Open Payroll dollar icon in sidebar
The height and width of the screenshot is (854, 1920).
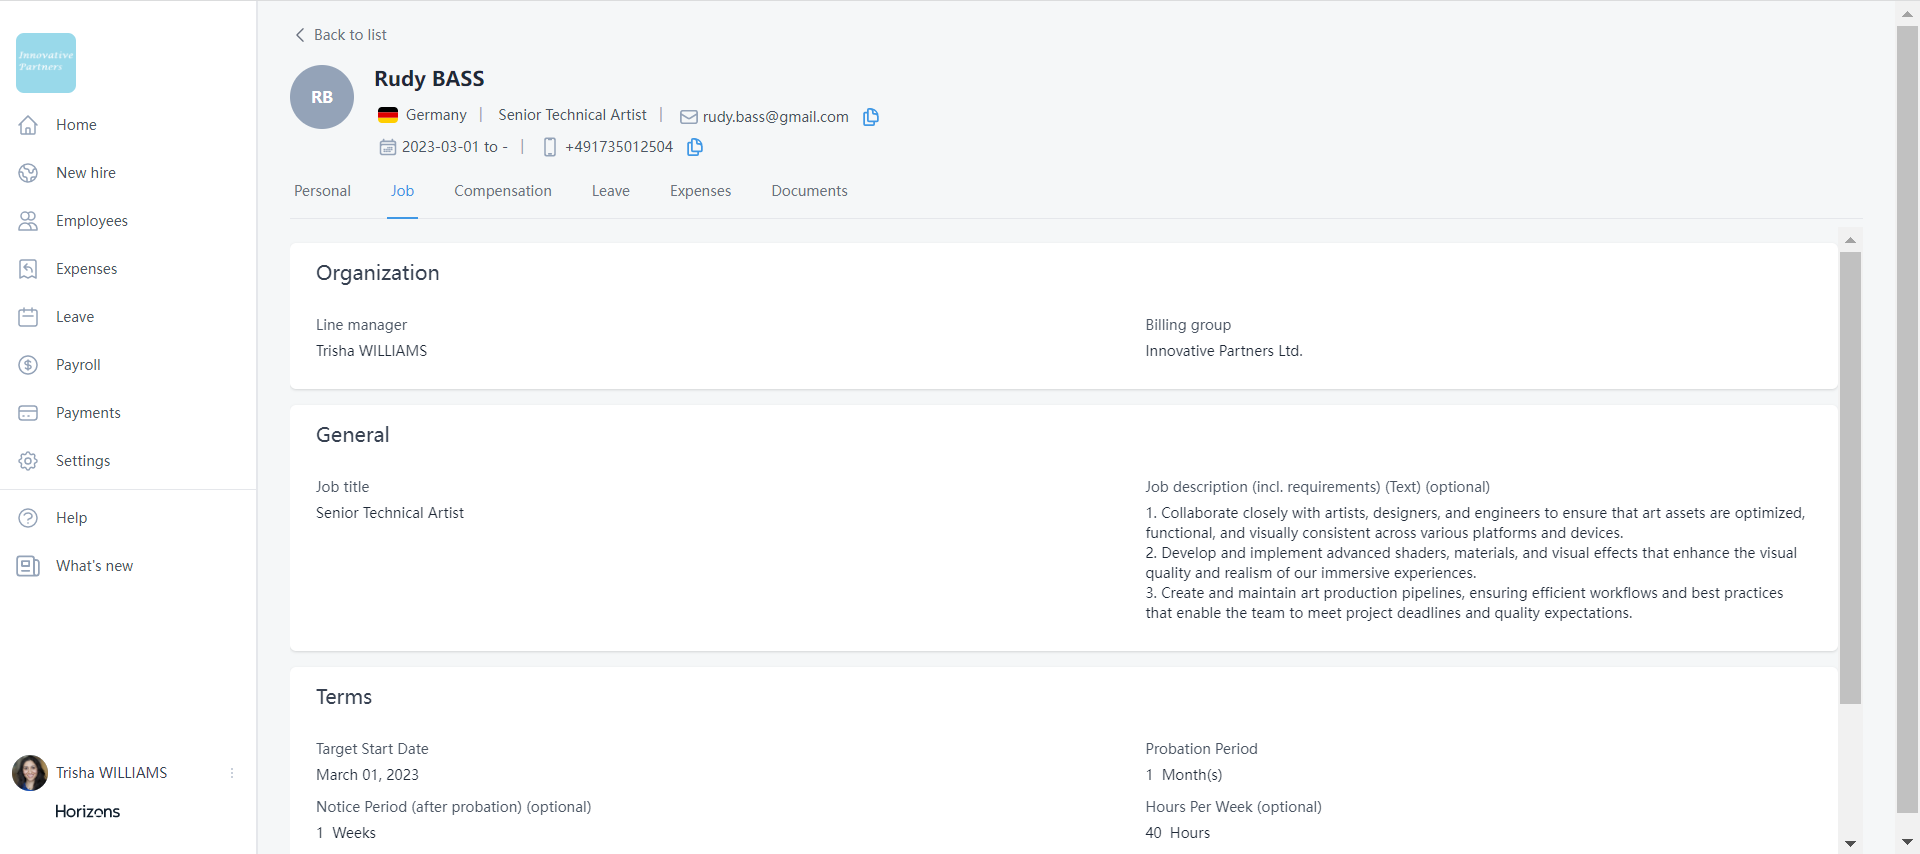click(x=28, y=365)
